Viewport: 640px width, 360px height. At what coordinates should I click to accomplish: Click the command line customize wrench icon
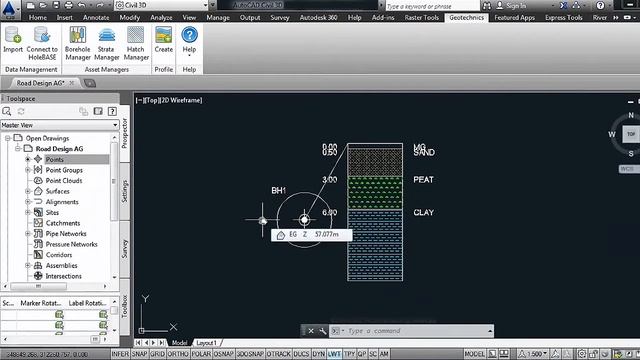322,331
